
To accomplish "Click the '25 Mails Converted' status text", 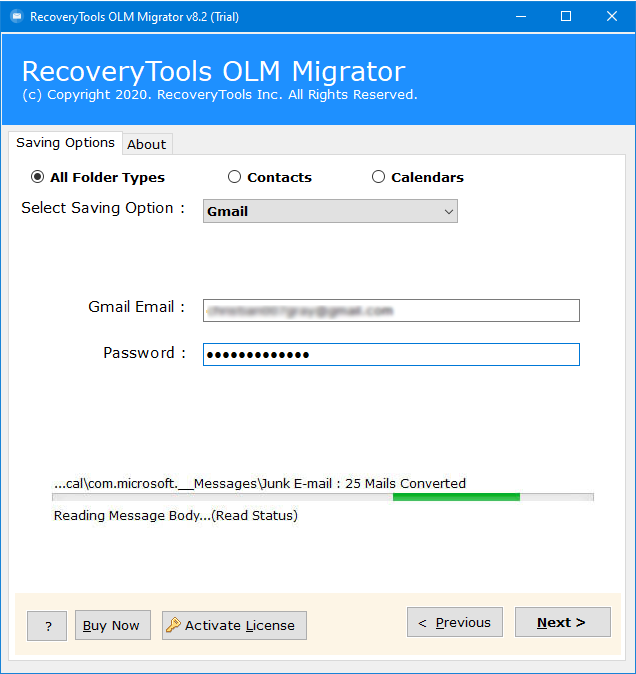I will (405, 484).
